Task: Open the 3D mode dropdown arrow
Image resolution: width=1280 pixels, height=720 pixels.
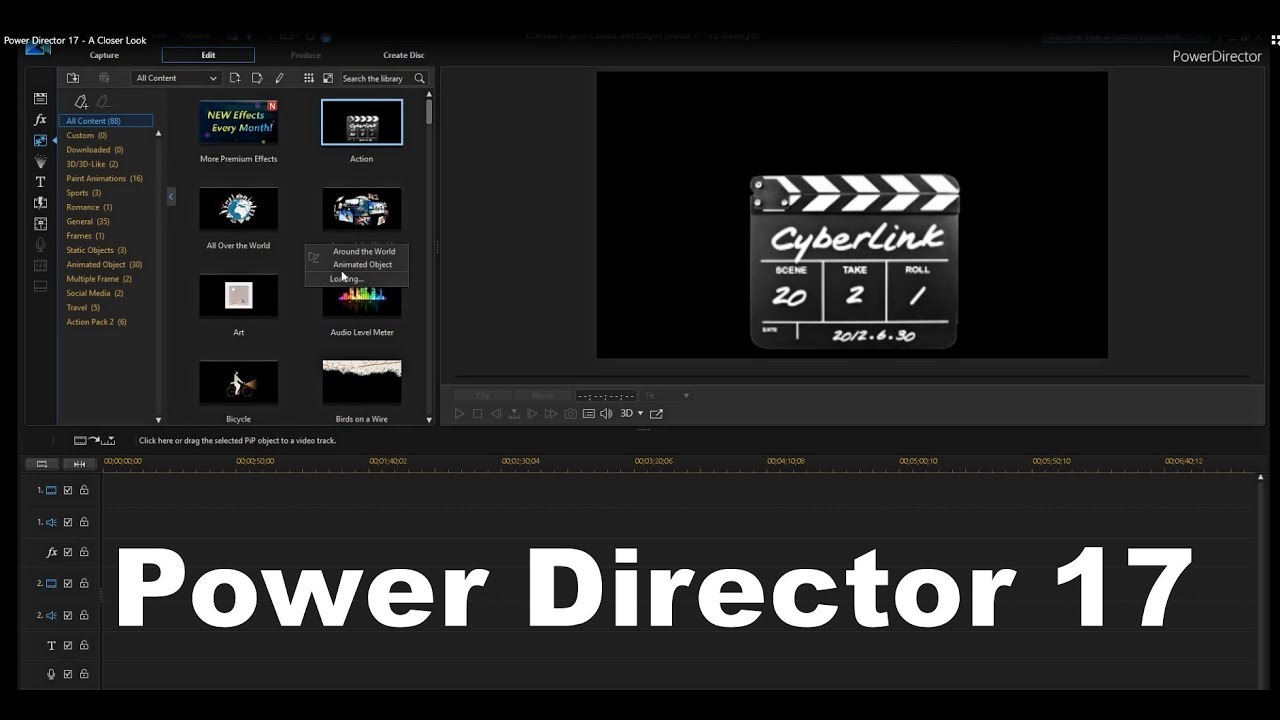Action: point(640,413)
